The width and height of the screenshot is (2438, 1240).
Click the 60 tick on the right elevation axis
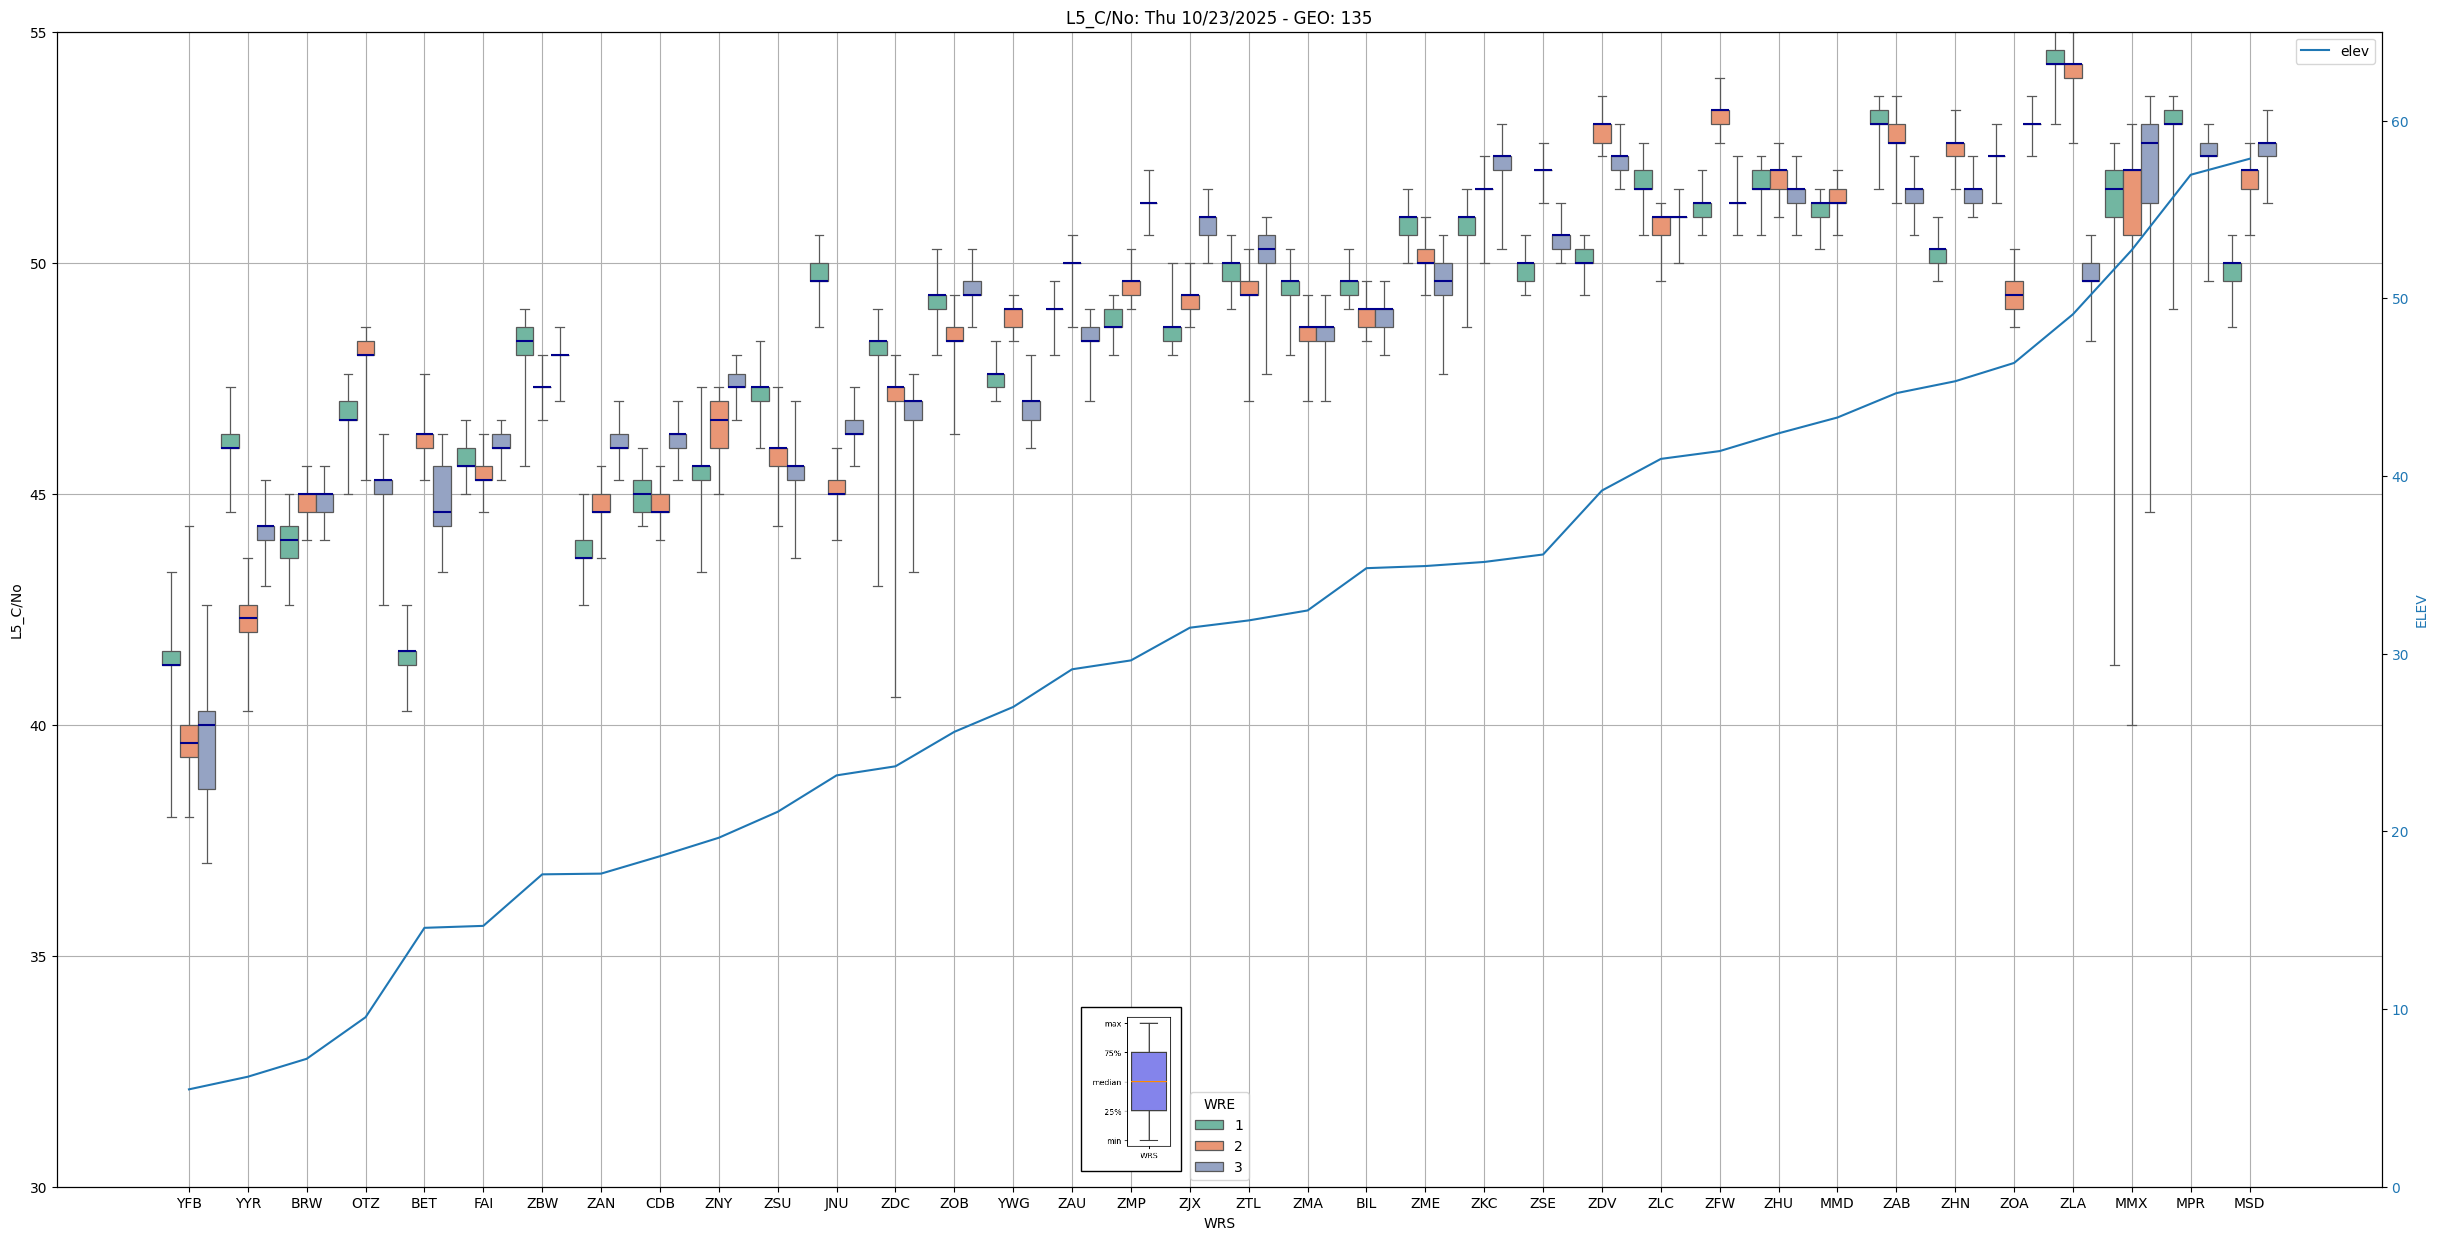2398,122
